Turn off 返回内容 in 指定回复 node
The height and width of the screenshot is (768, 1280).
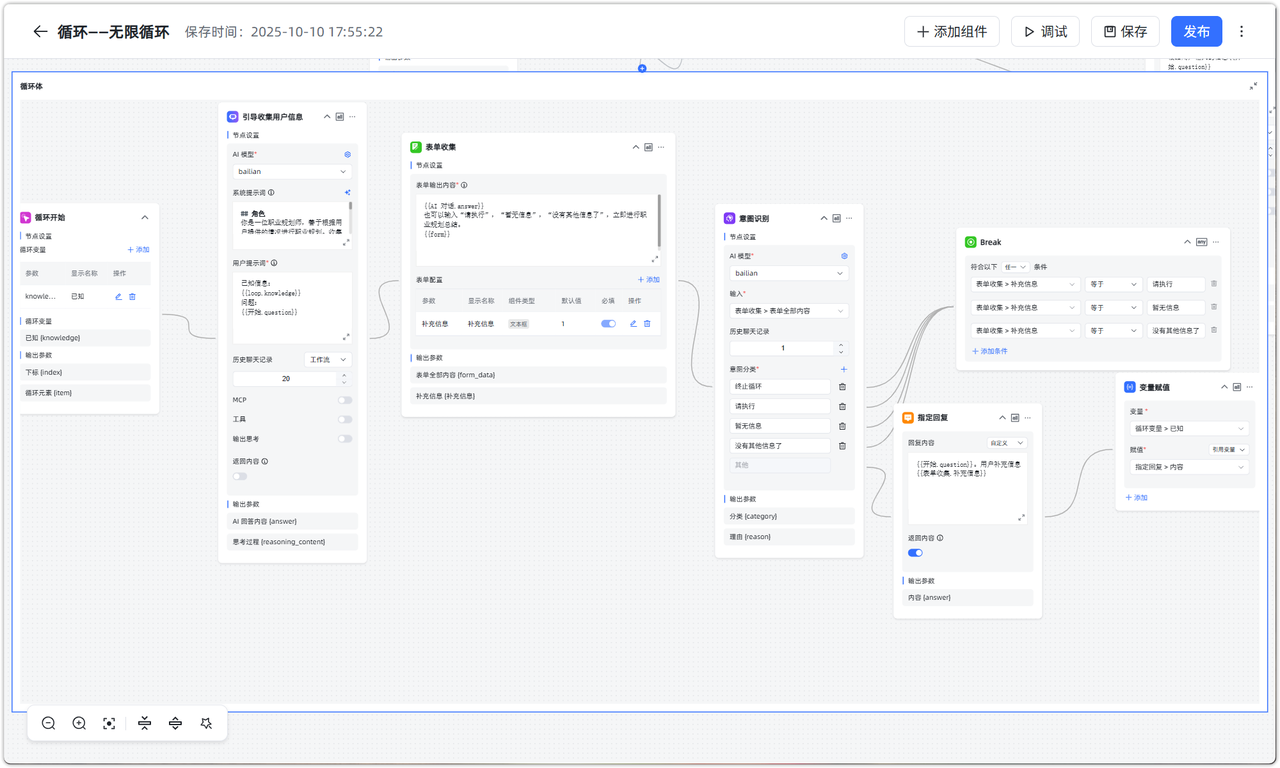(915, 553)
